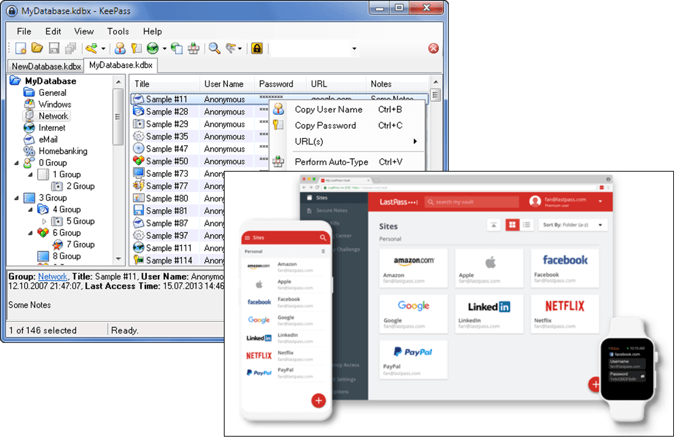Select the Homebanking group in tree
The height and width of the screenshot is (442, 680).
point(56,151)
